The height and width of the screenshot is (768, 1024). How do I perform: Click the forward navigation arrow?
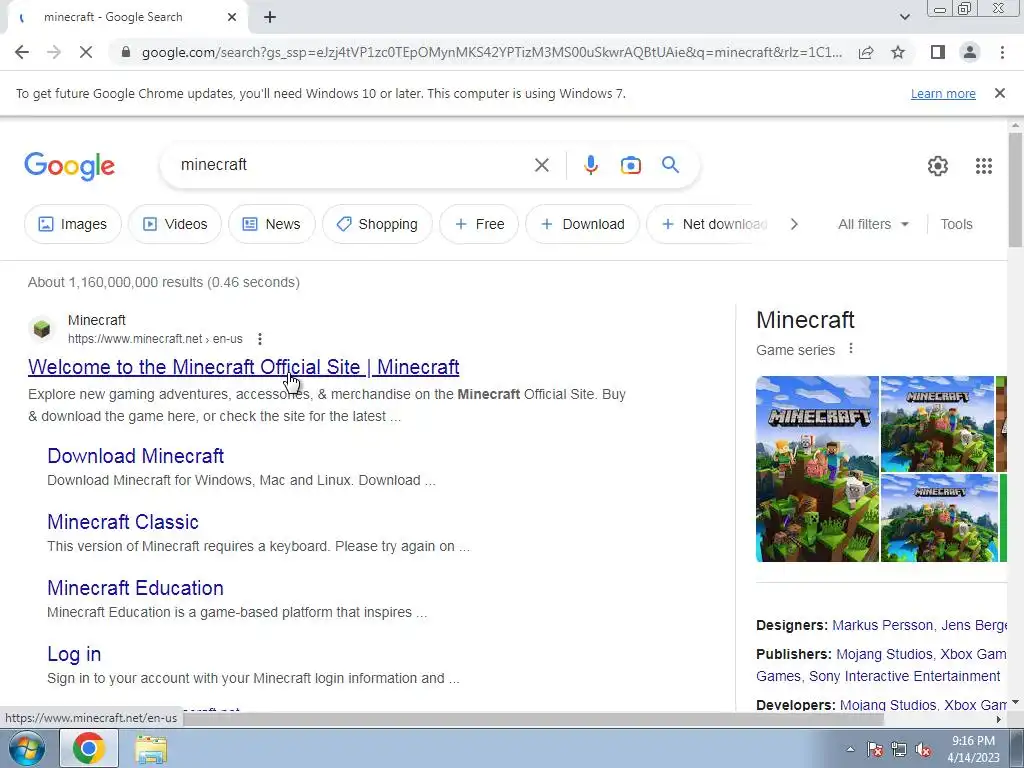point(54,52)
